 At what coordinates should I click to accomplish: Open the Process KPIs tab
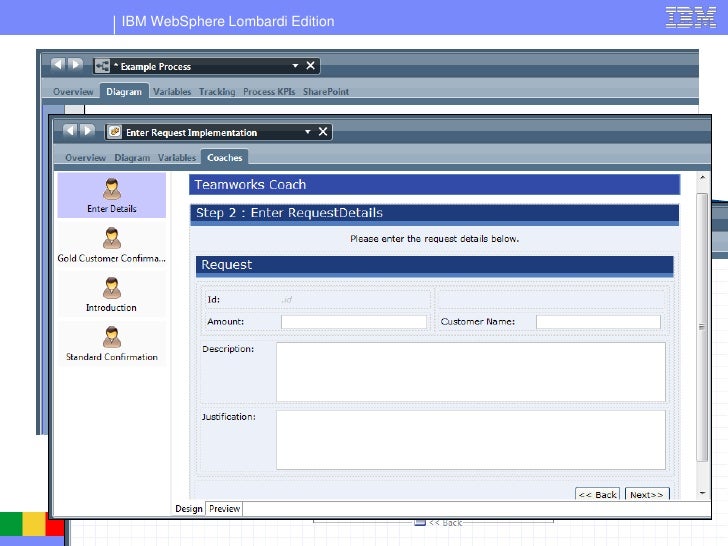[269, 91]
